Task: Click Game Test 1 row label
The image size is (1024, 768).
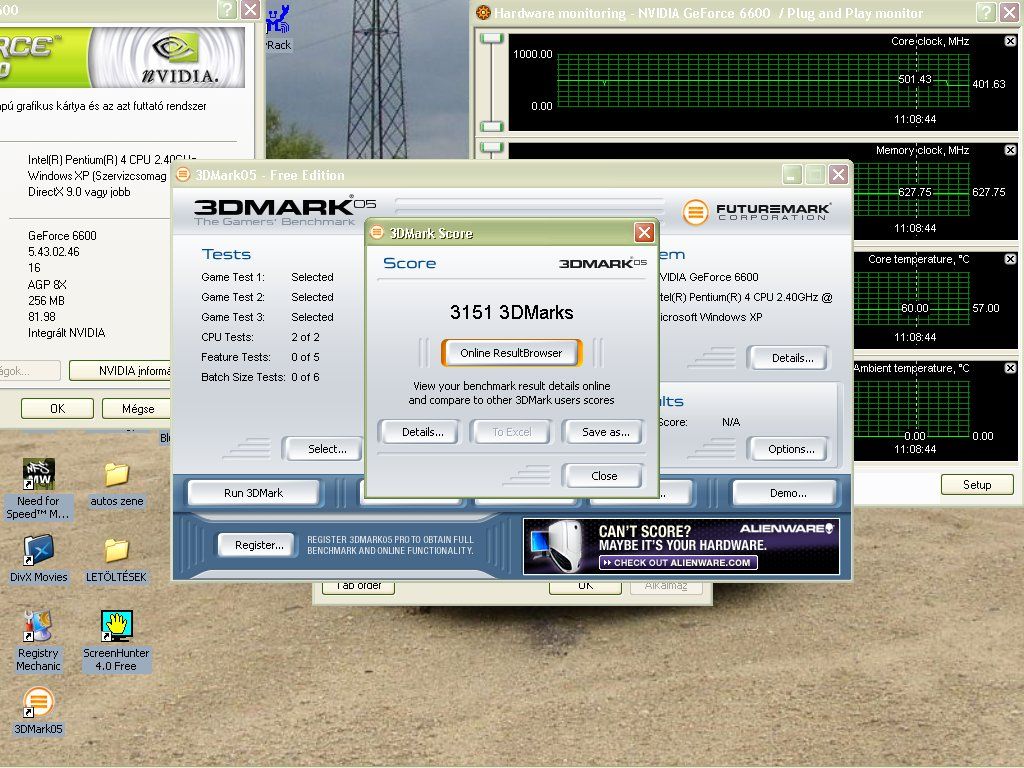Action: [232, 277]
